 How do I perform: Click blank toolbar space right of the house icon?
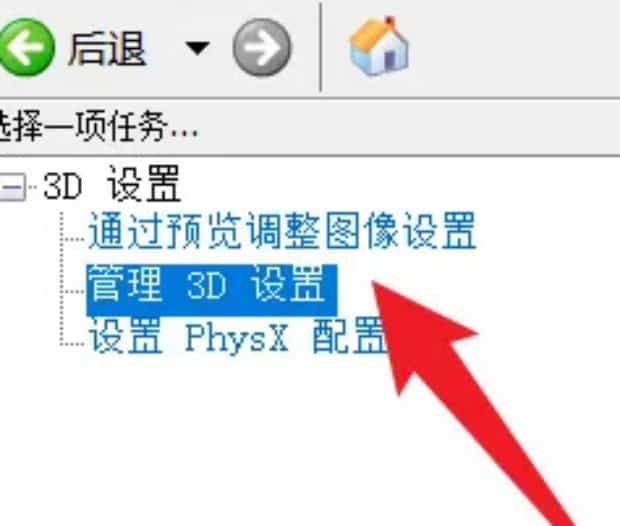pyautogui.click(x=514, y=47)
